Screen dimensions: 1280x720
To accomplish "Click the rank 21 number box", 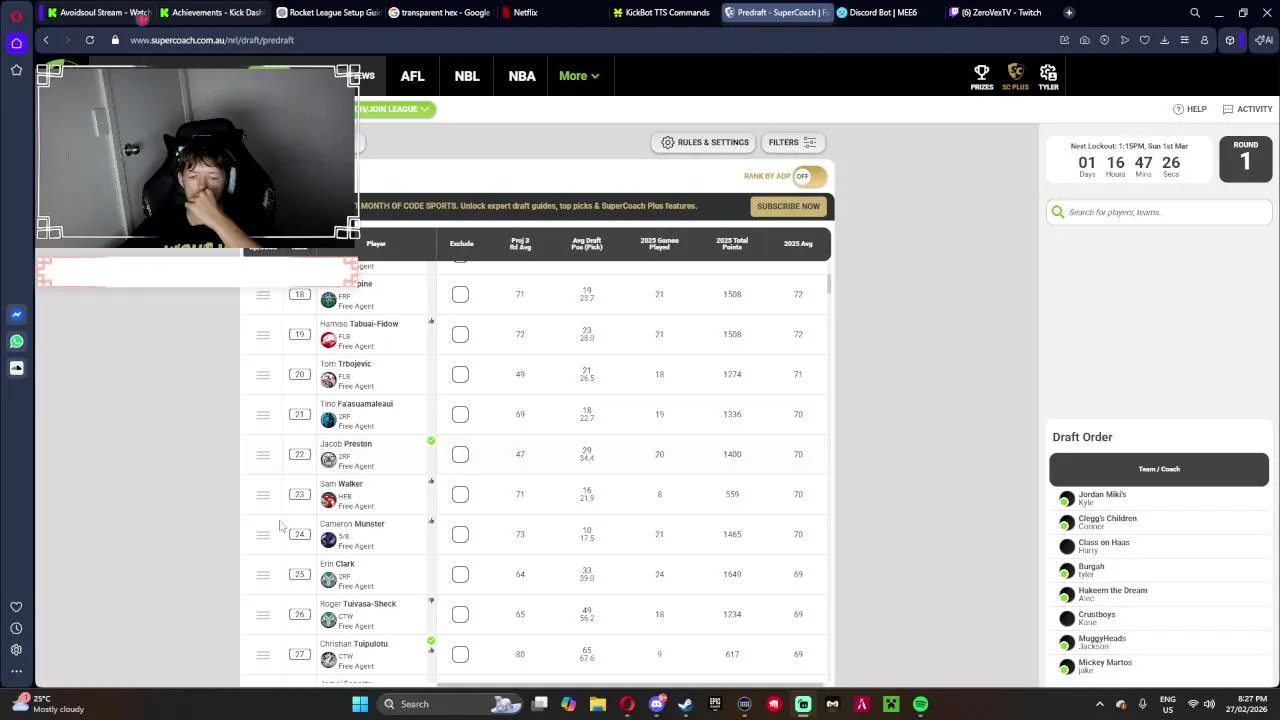I will tap(299, 414).
